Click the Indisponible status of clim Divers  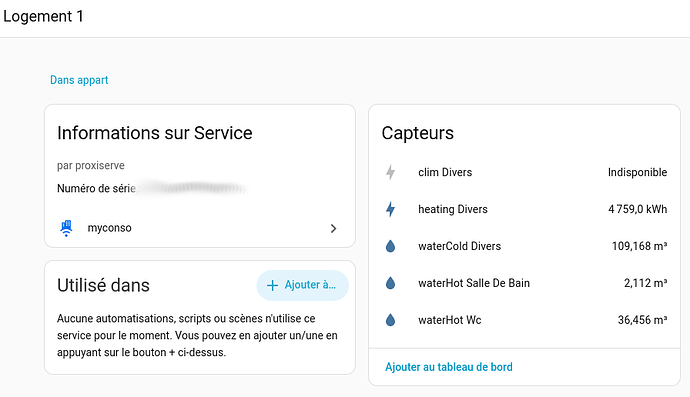pos(638,172)
